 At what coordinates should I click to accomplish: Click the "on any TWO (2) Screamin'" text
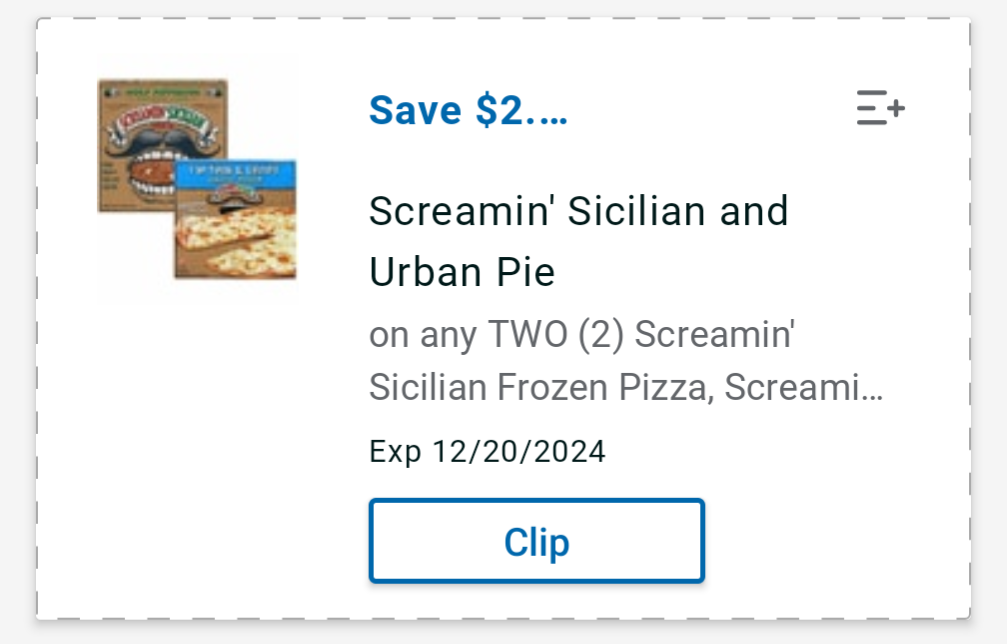tap(581, 336)
